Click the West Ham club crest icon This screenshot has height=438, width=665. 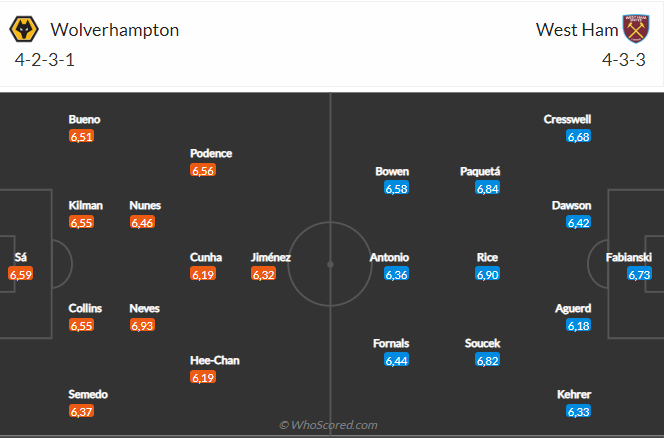pos(637,29)
